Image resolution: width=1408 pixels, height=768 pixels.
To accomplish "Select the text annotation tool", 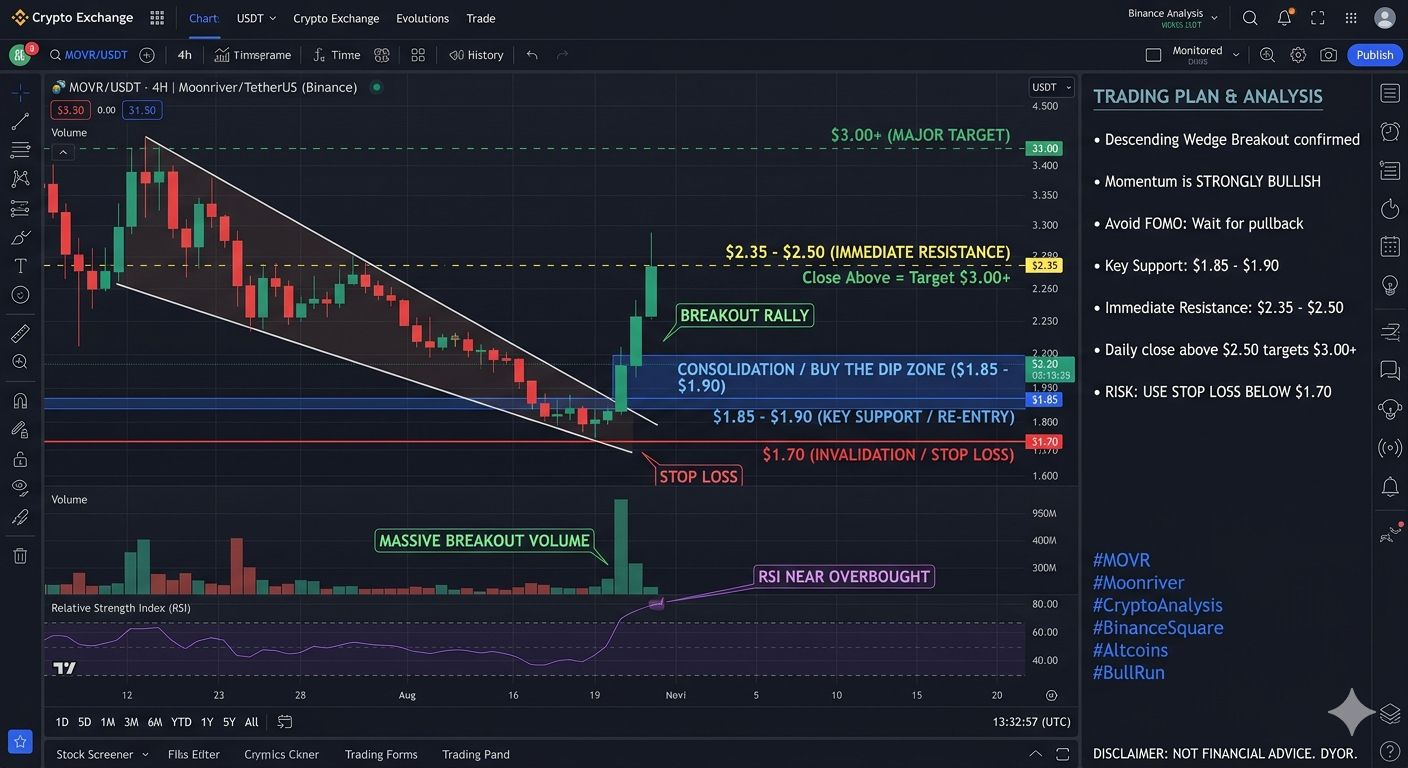I will [20, 266].
